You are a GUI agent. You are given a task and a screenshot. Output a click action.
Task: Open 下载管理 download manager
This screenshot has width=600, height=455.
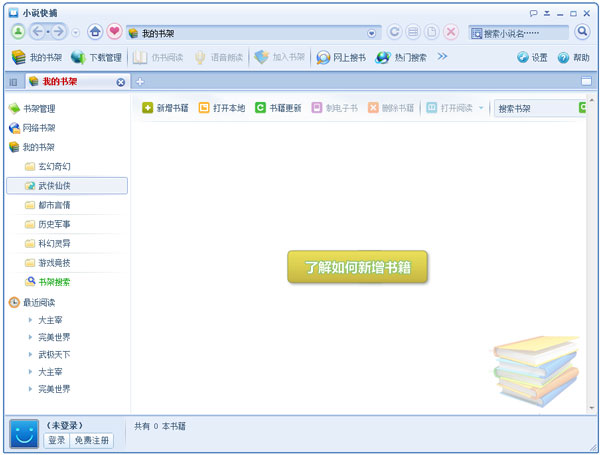coord(96,58)
